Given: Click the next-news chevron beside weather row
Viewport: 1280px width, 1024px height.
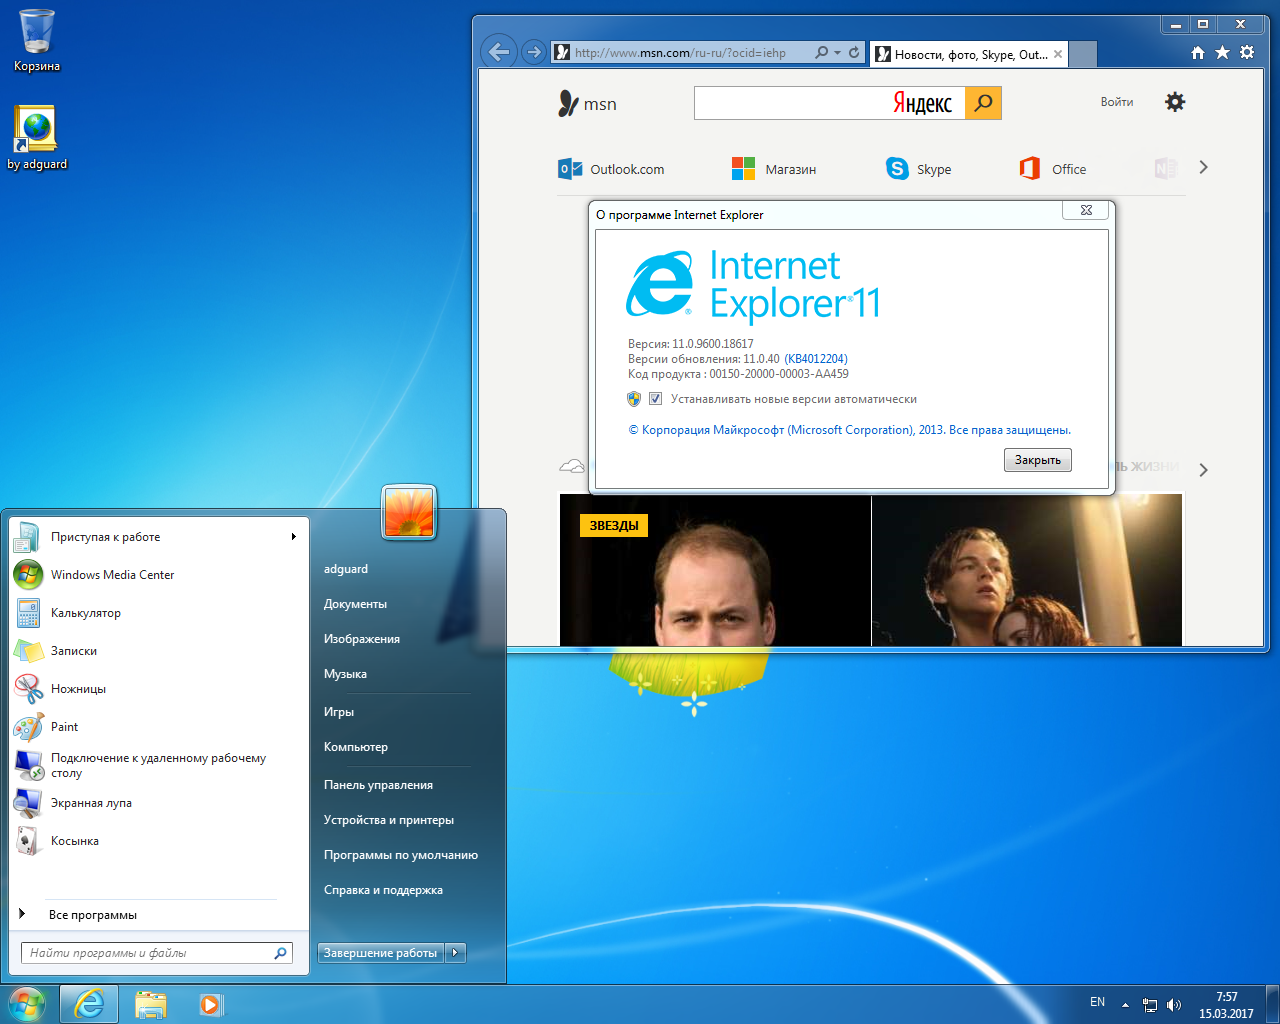Looking at the screenshot, I should click(x=1203, y=470).
